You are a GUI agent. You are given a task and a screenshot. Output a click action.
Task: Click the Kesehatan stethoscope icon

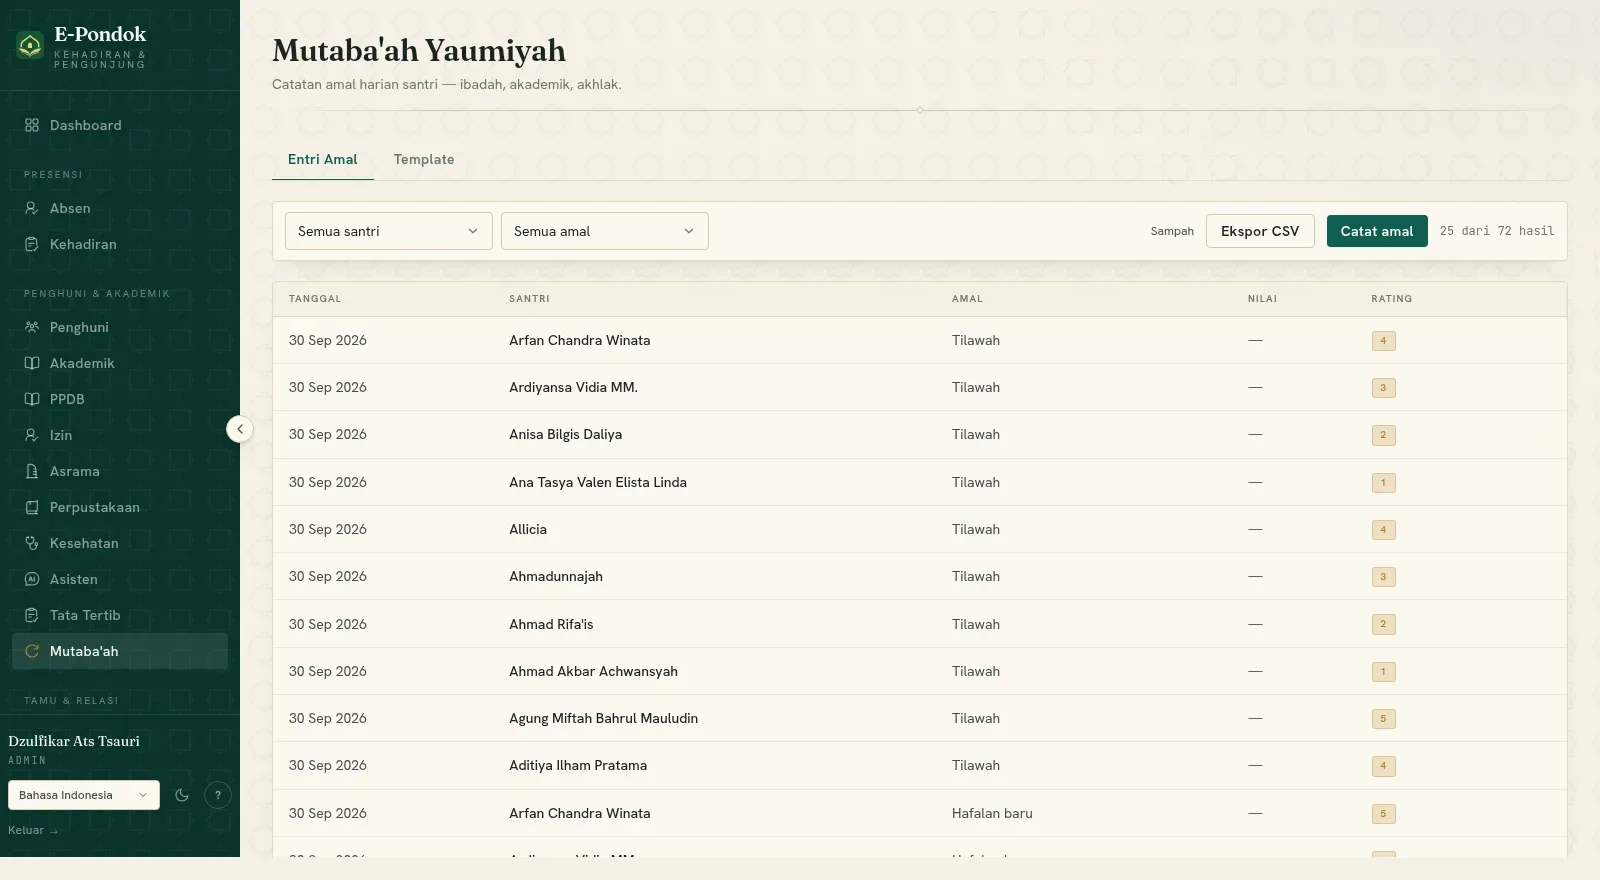tap(32, 543)
